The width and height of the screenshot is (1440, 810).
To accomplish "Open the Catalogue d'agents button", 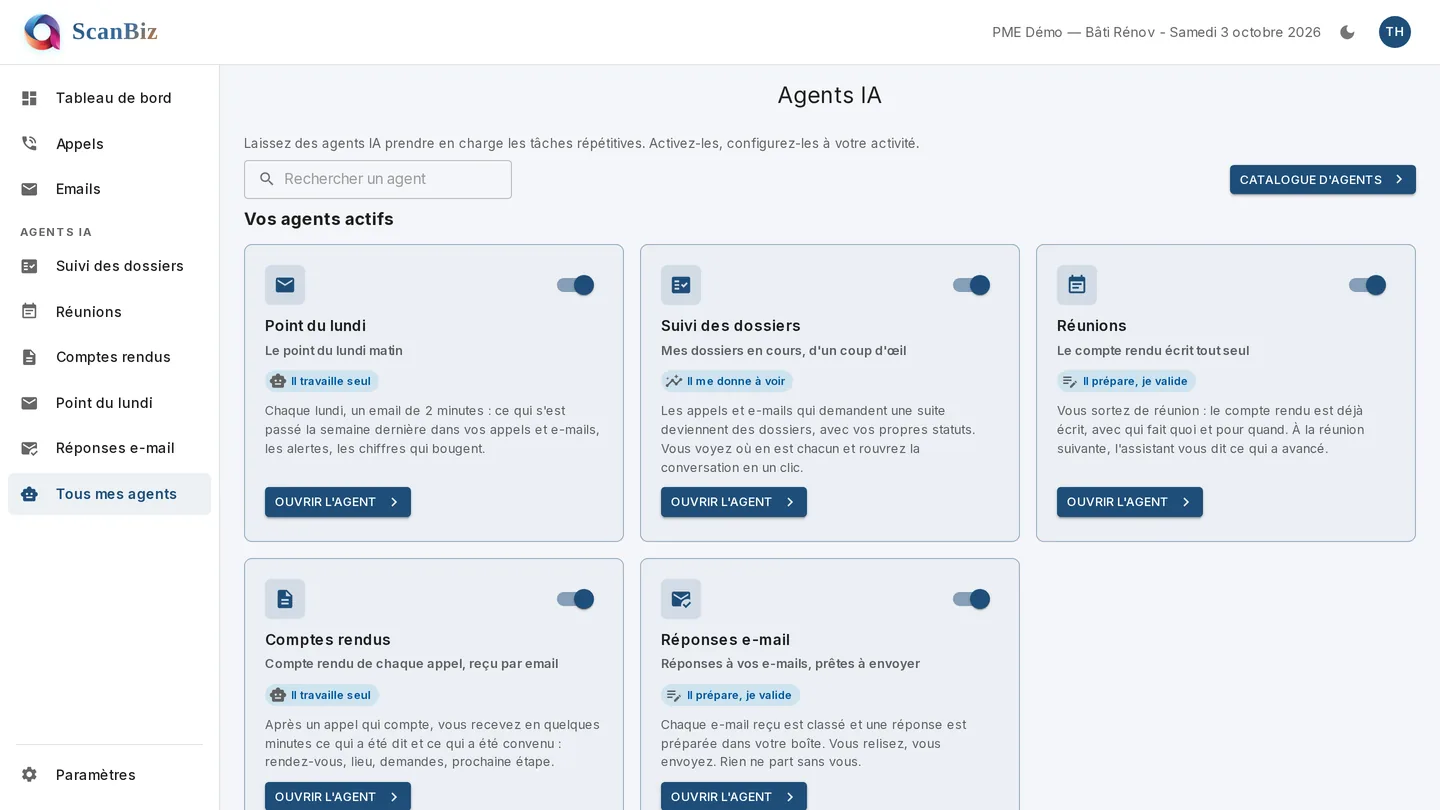I will [1322, 179].
